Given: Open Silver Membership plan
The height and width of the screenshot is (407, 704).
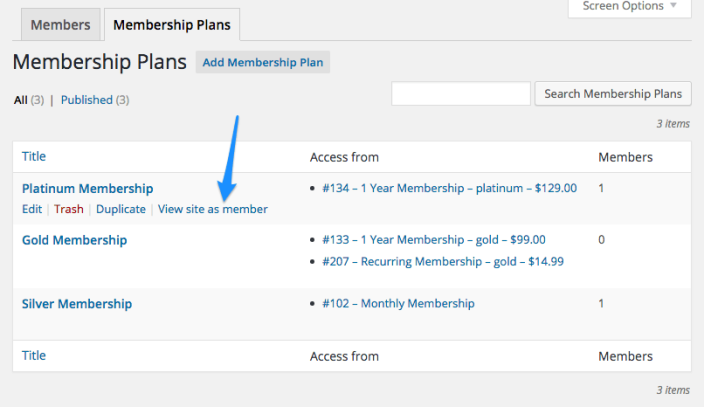Looking at the screenshot, I should coord(76,303).
